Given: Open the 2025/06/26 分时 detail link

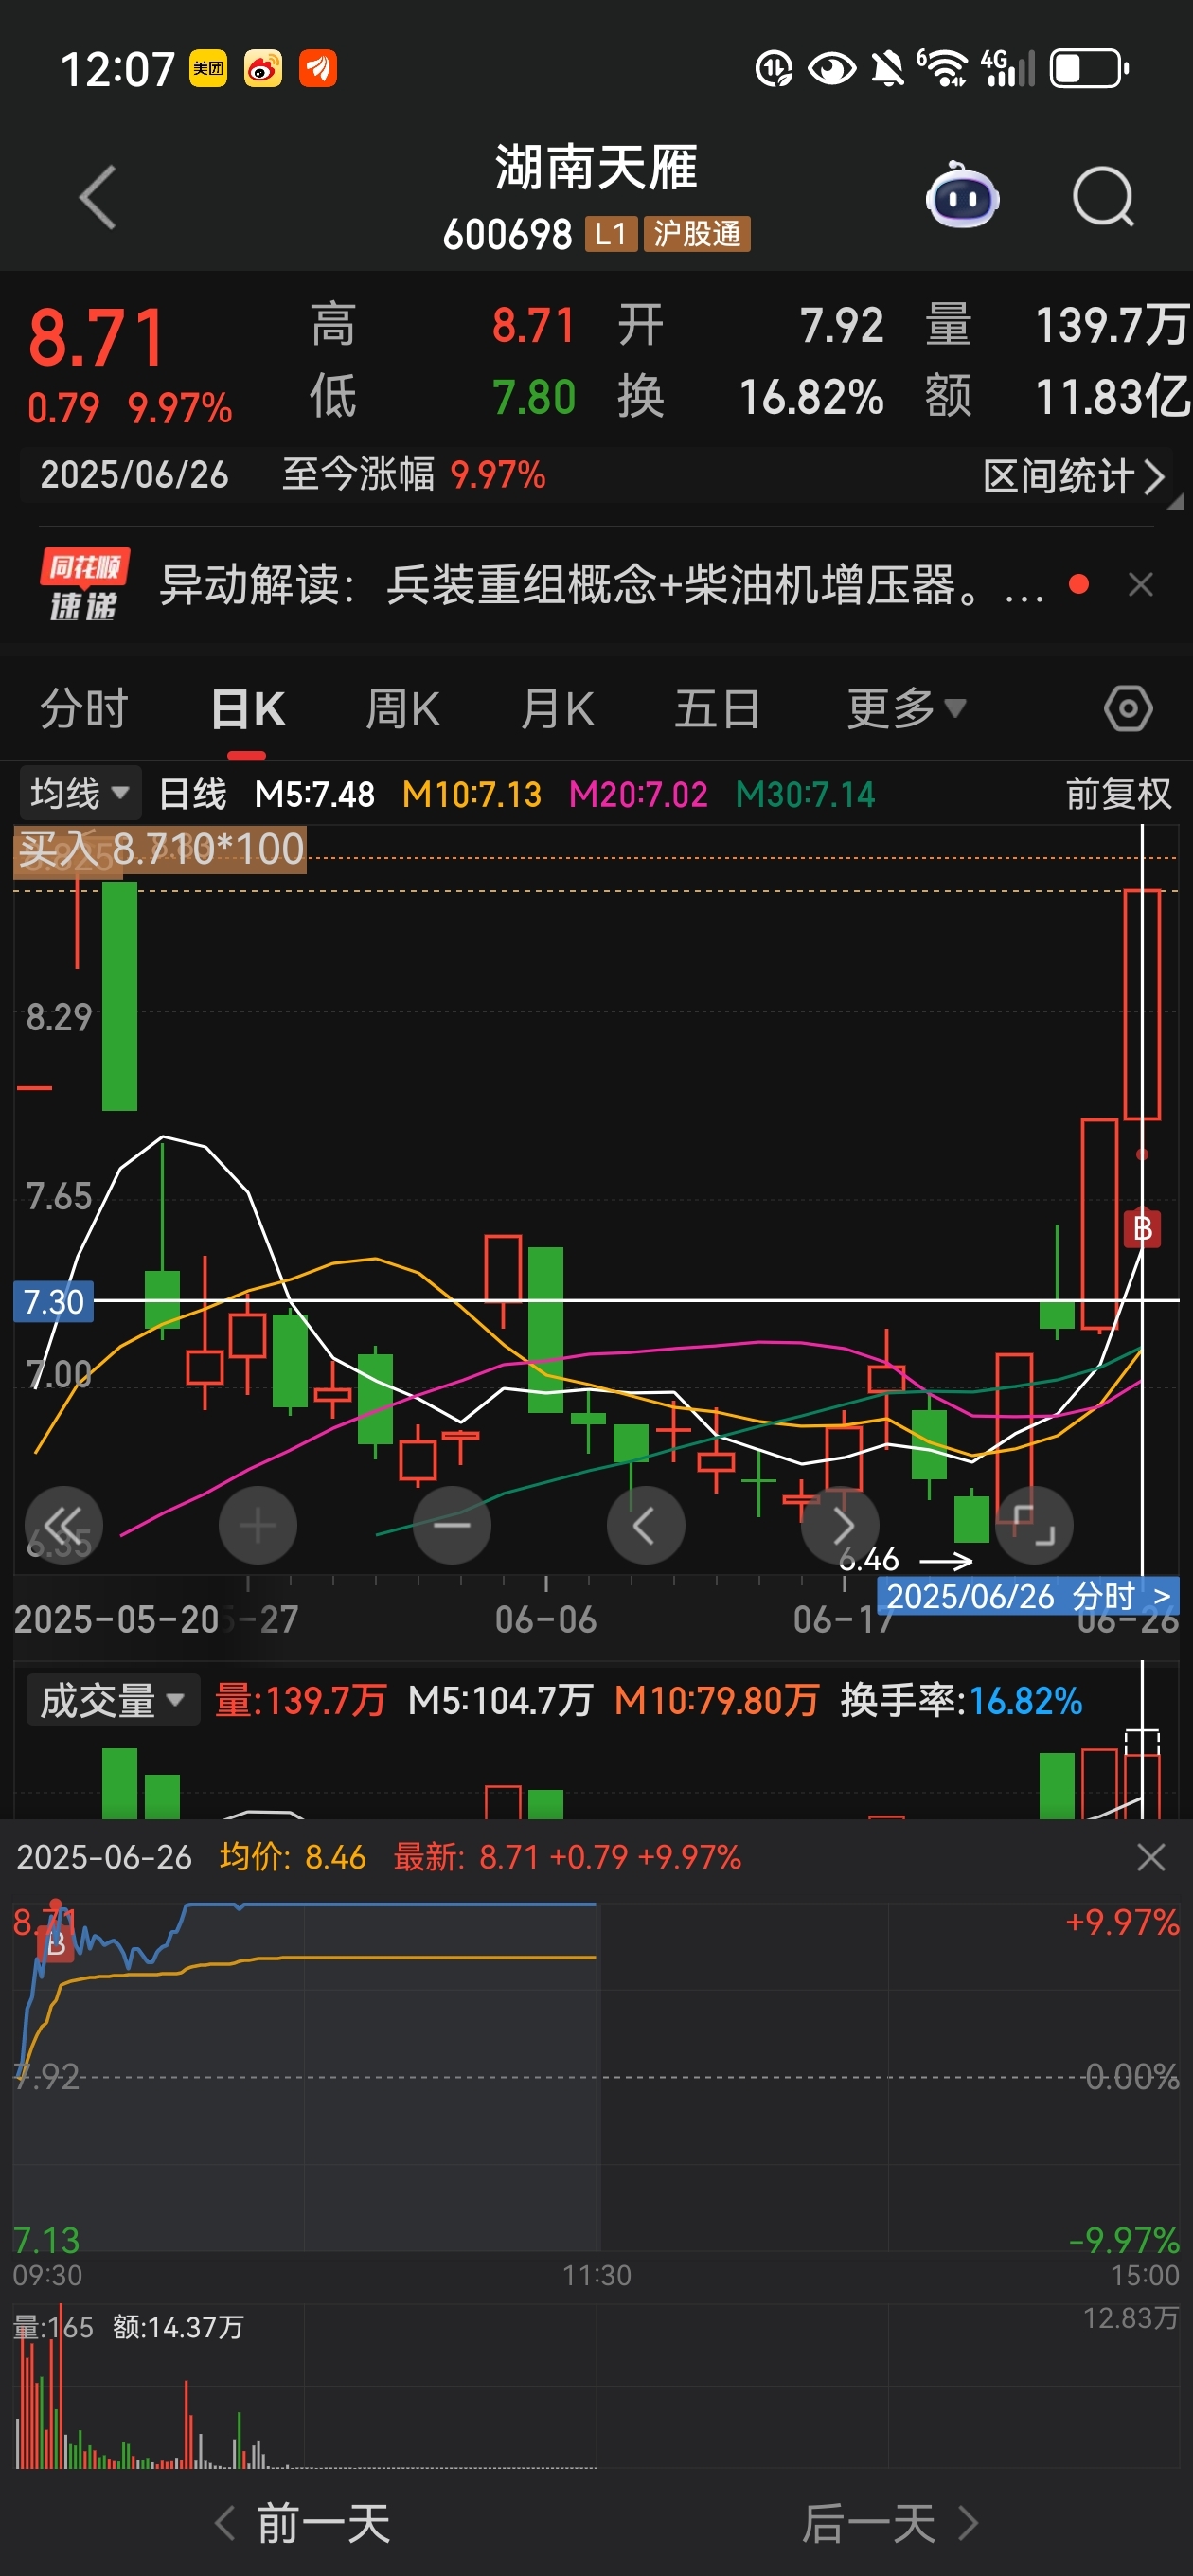Looking at the screenshot, I should click(1028, 1596).
